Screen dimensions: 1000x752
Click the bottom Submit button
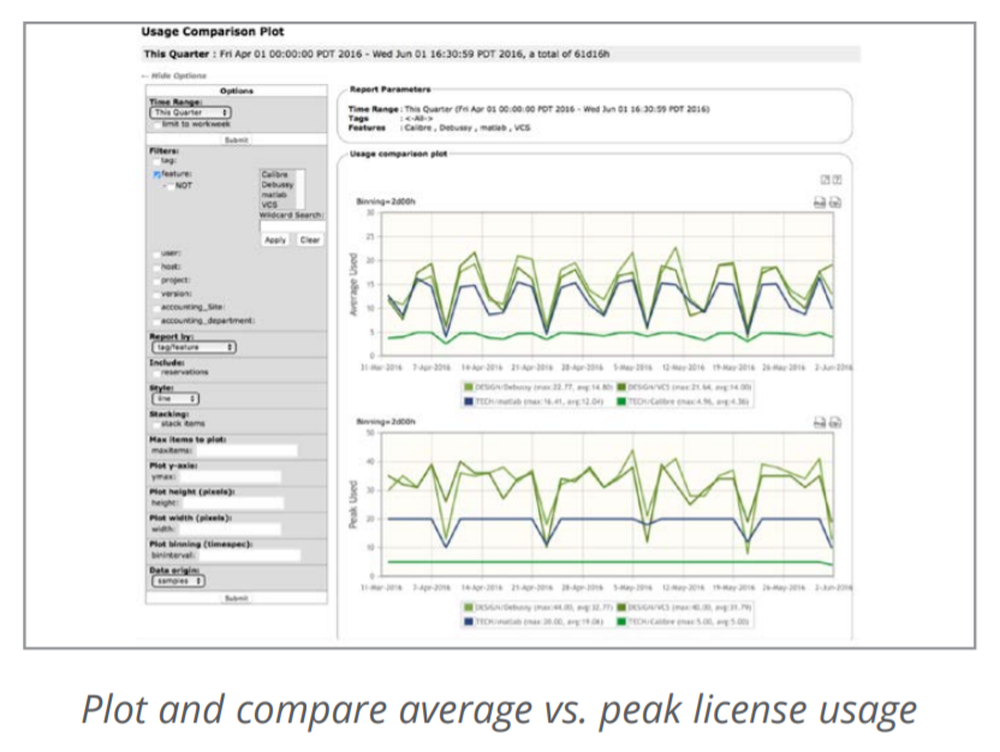pos(237,598)
